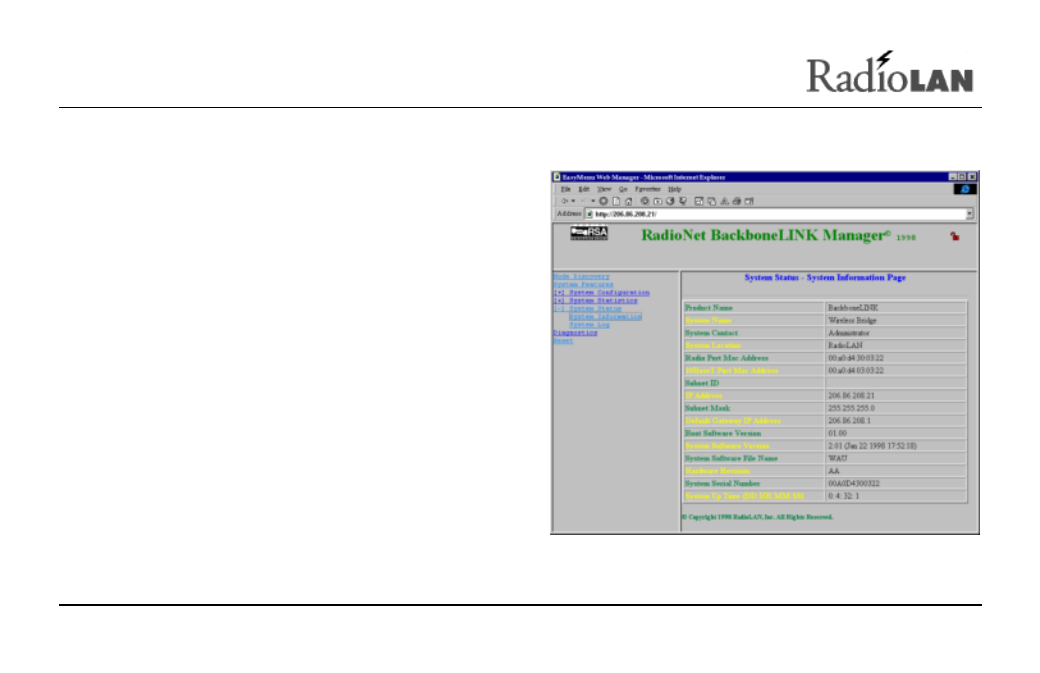Open the File menu
1040x673 pixels.
566,190
